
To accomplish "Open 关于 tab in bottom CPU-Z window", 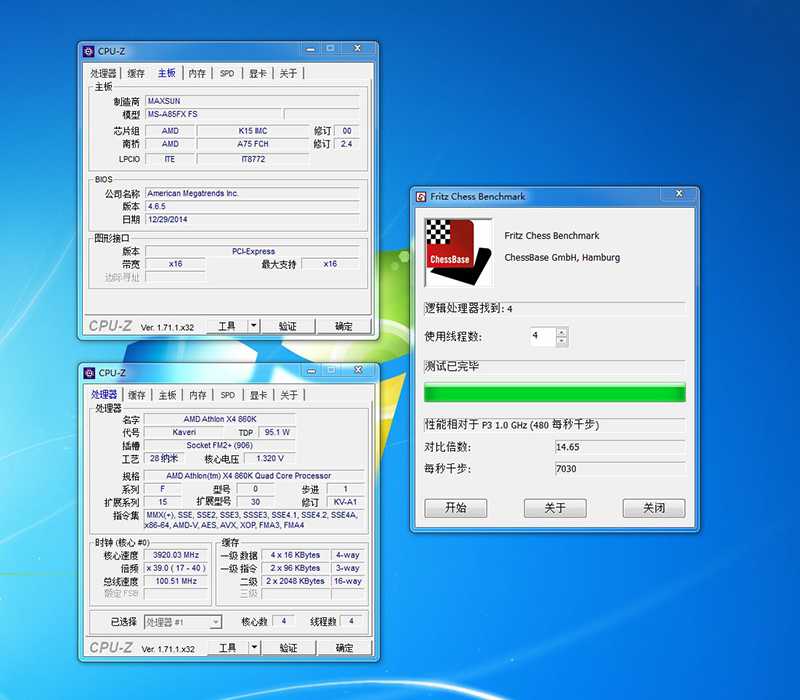I will pos(289,395).
